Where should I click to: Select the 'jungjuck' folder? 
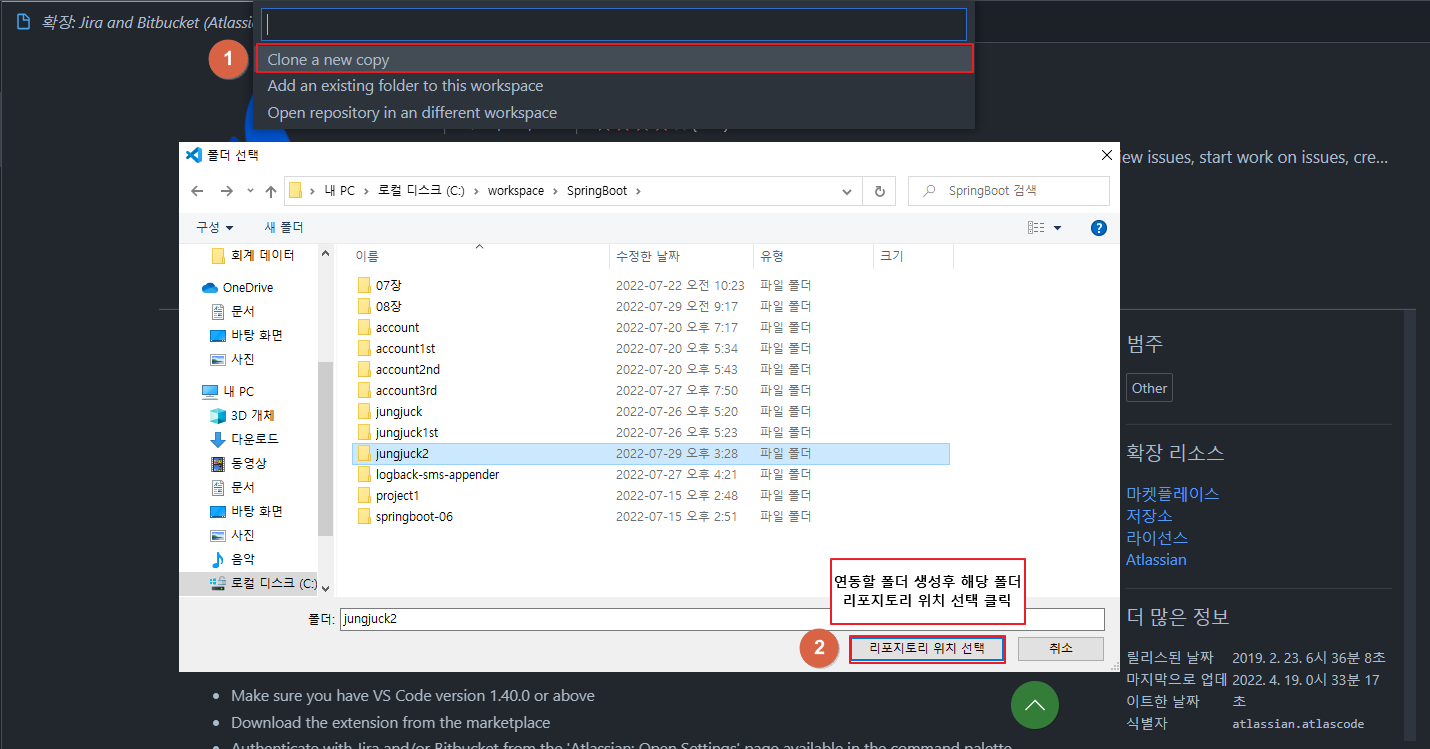click(399, 411)
